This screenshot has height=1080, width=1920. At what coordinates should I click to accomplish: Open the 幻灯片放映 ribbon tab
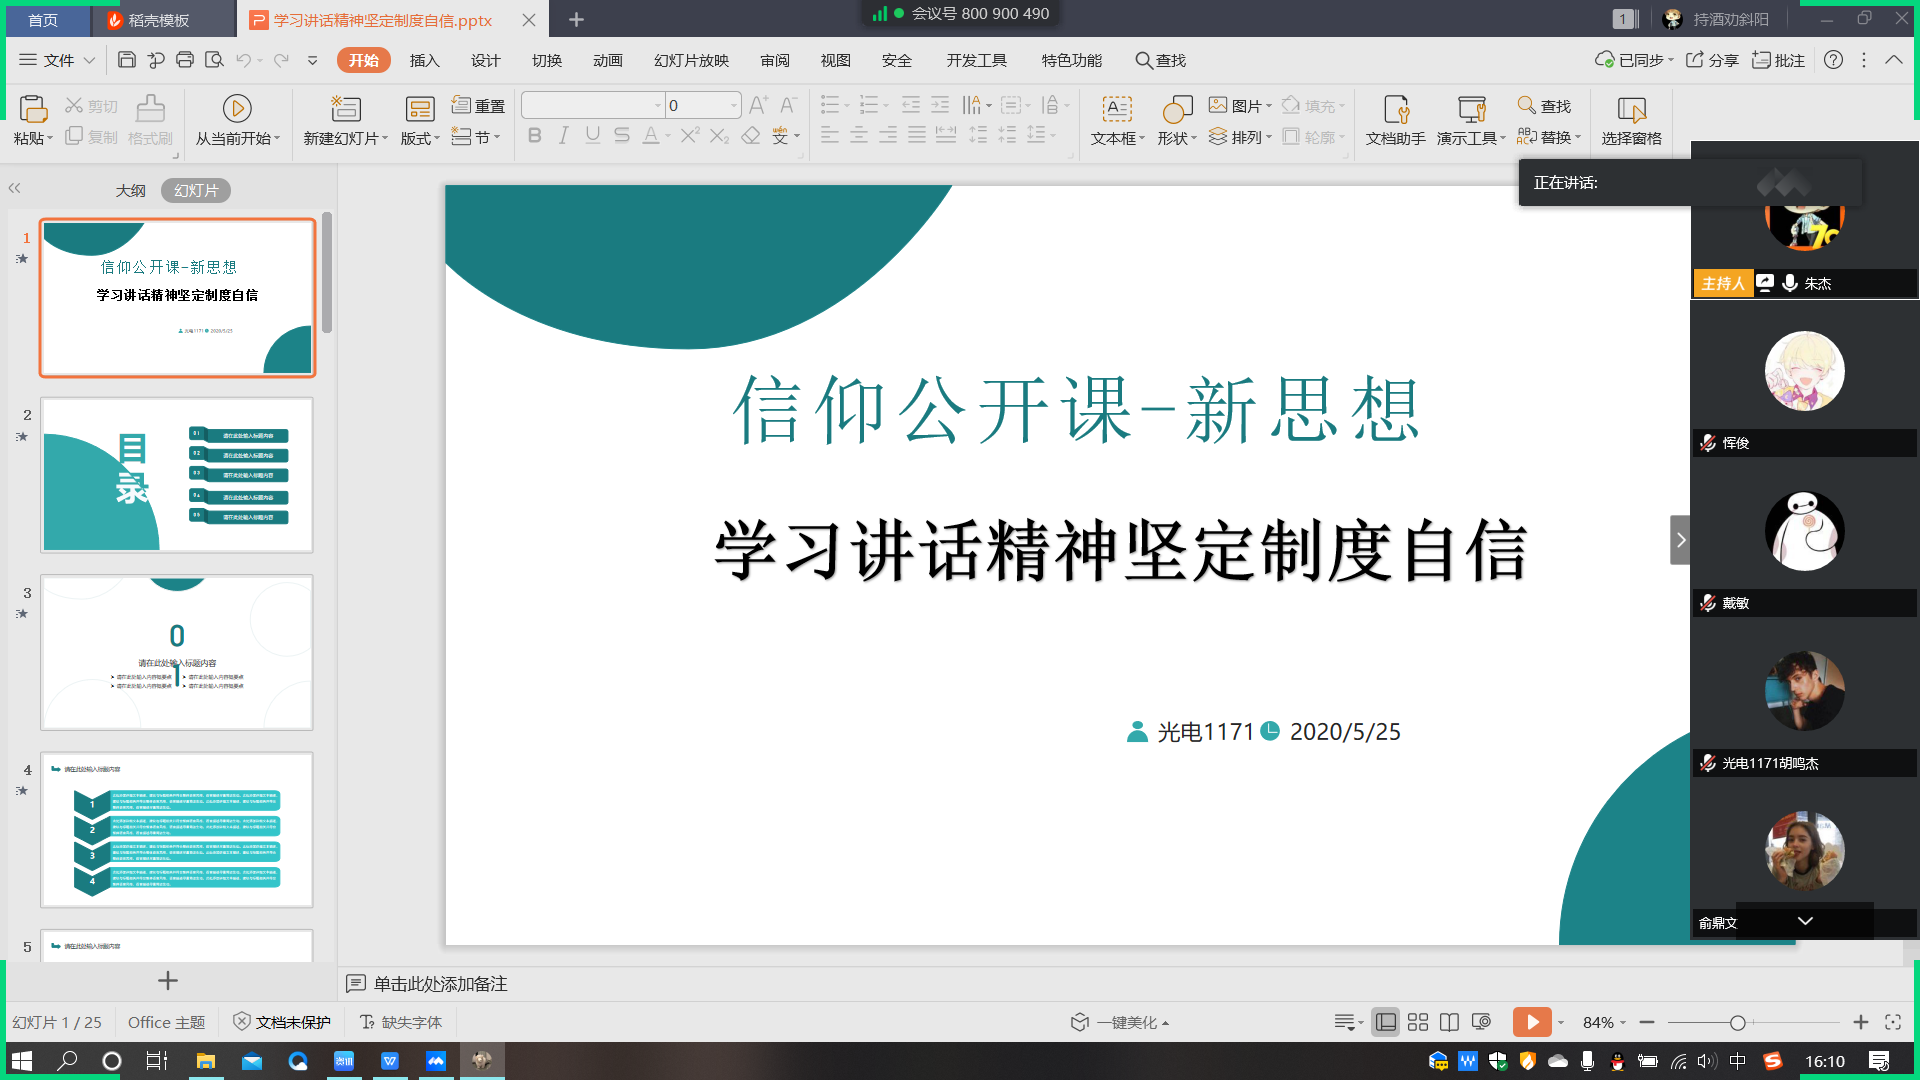[691, 60]
